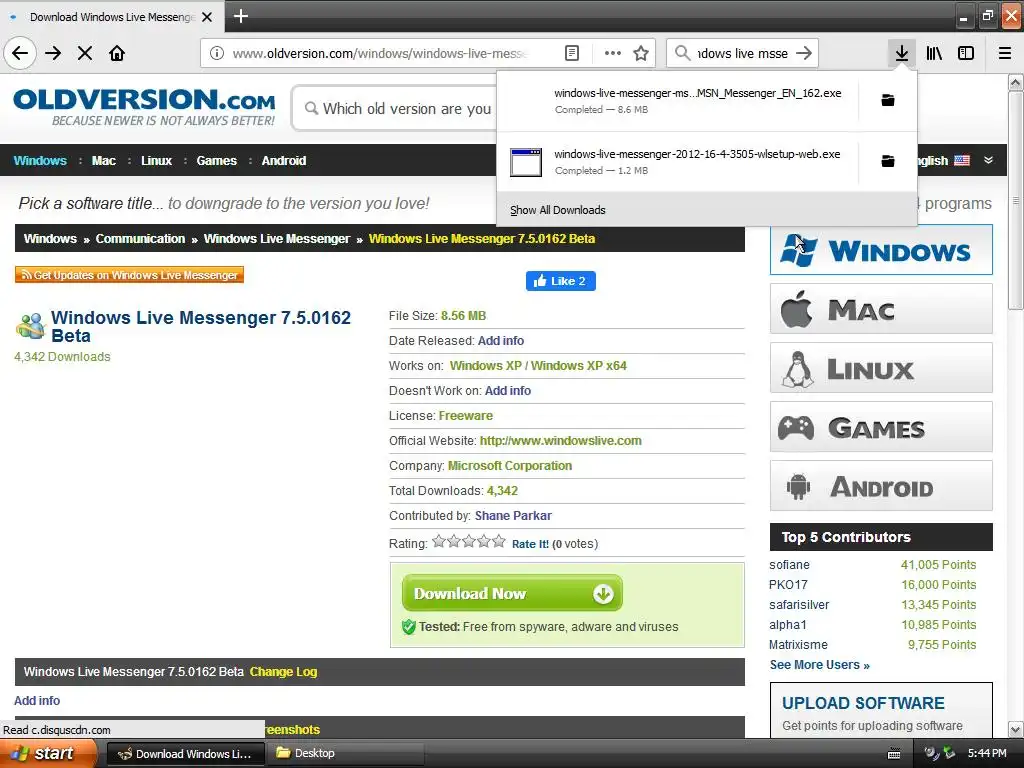This screenshot has height=768, width=1024.
Task: Click contributor safarisilver
Action: [799, 605]
